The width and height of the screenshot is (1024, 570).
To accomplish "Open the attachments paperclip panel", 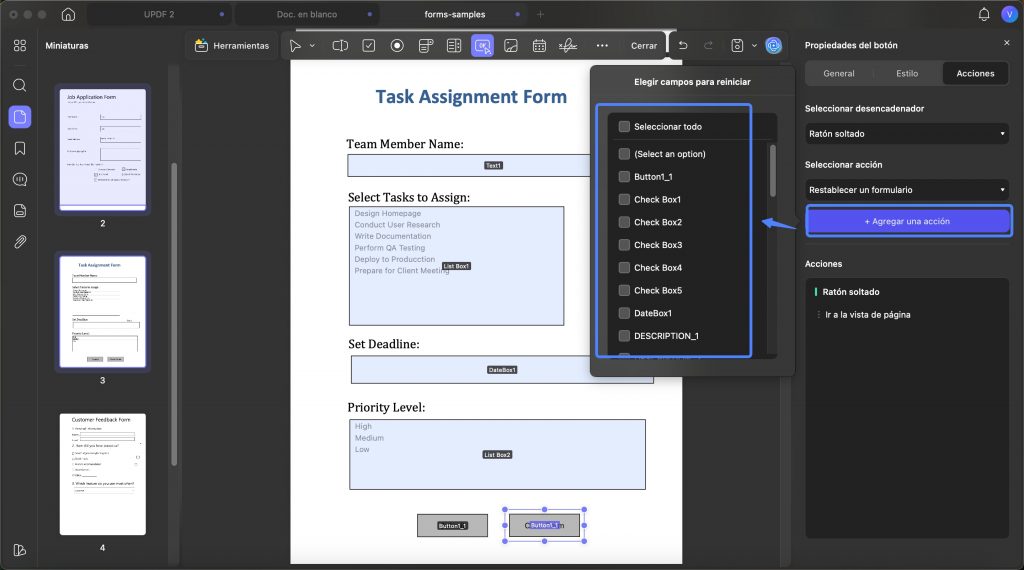I will [x=20, y=242].
